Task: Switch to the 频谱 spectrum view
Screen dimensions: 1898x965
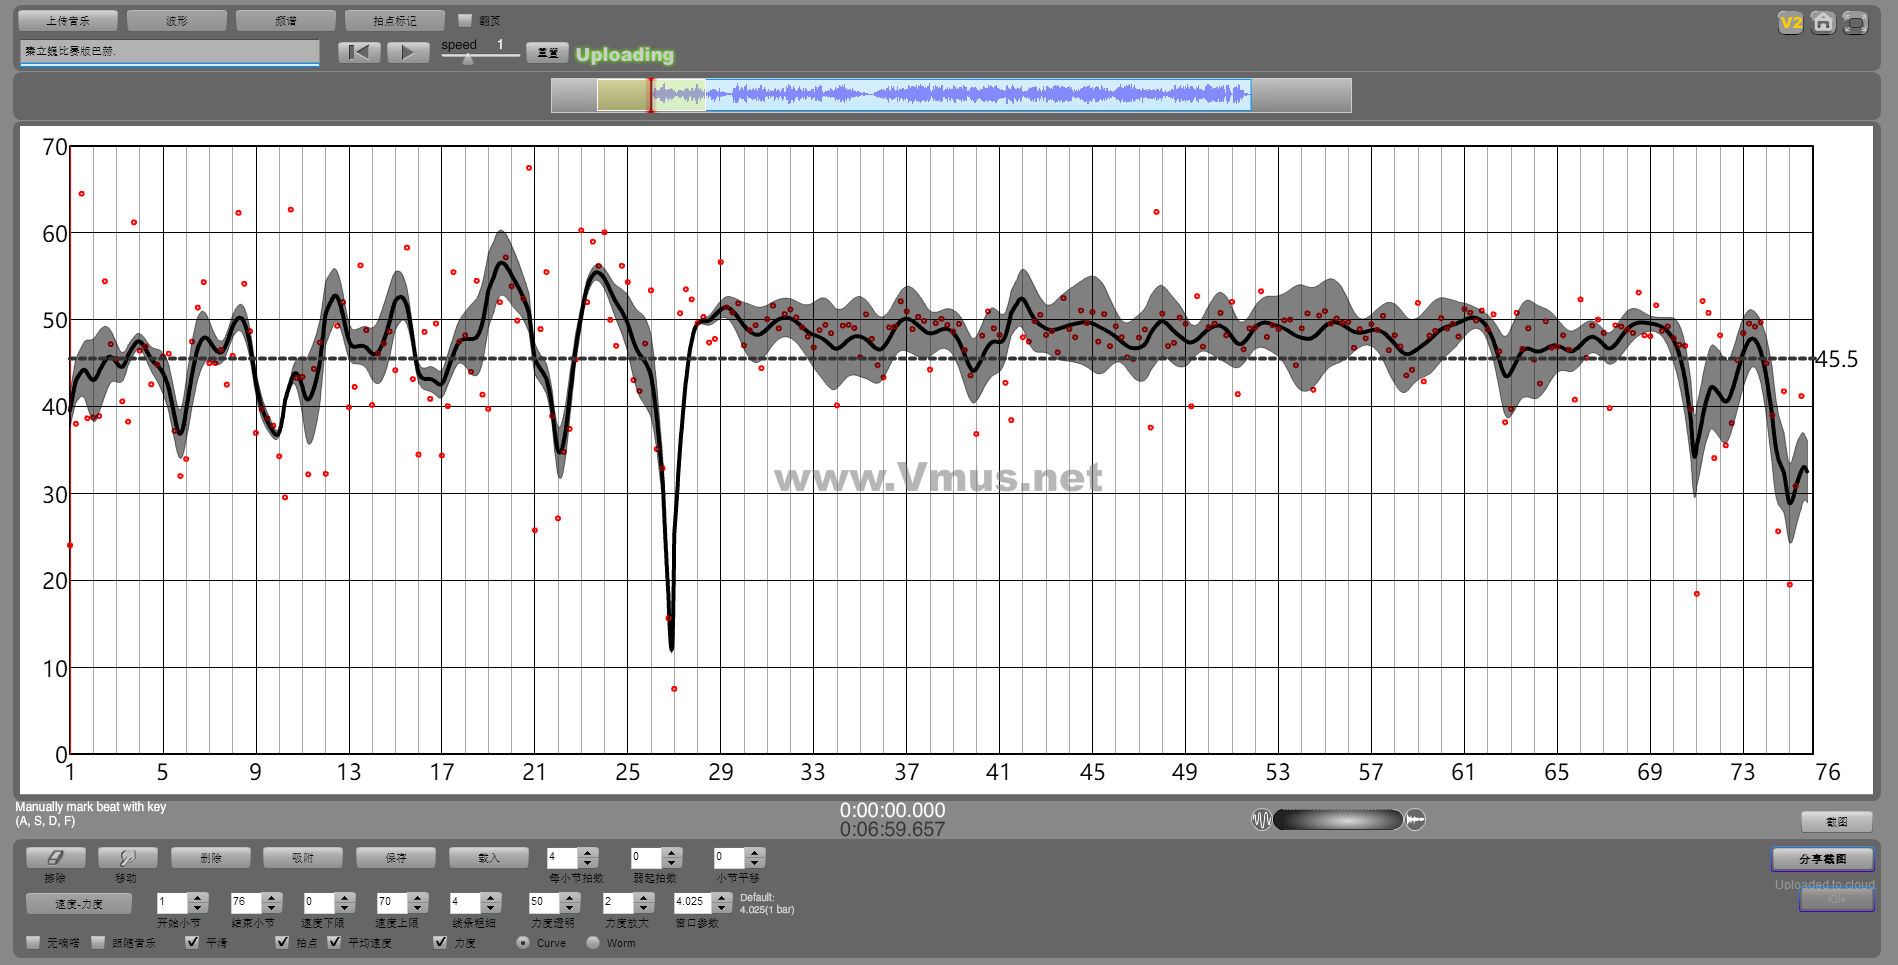Action: [286, 20]
